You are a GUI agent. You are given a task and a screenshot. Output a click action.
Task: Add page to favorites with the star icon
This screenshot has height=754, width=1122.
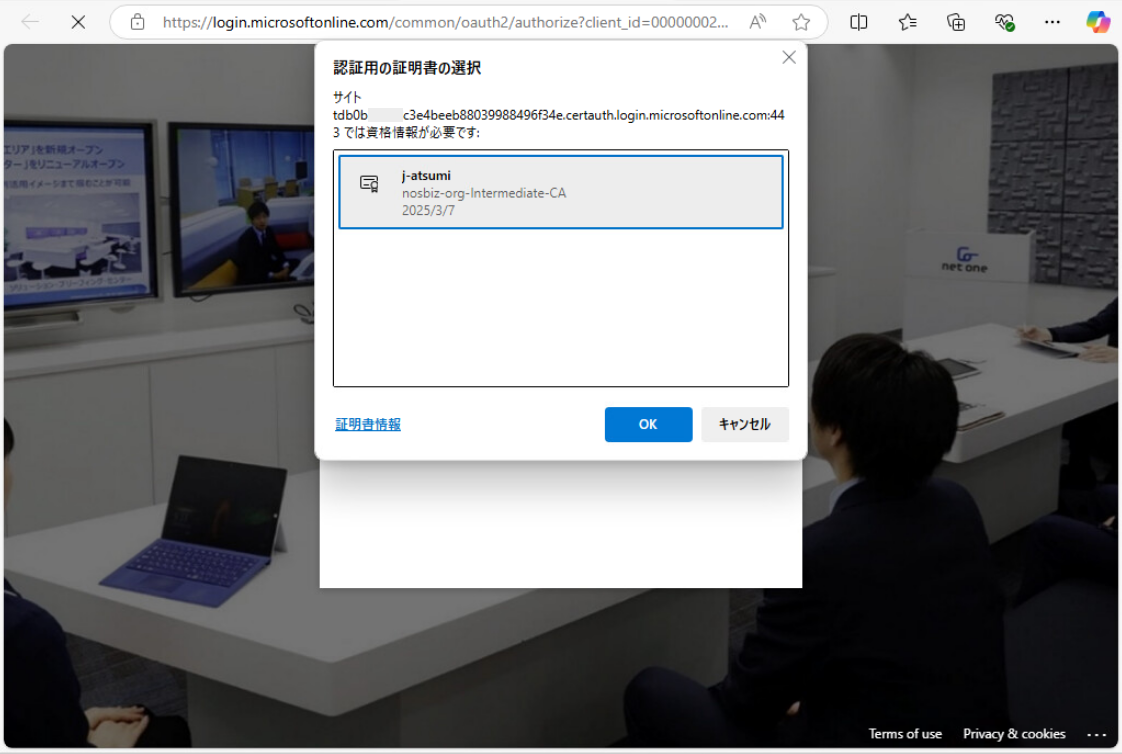tap(801, 22)
